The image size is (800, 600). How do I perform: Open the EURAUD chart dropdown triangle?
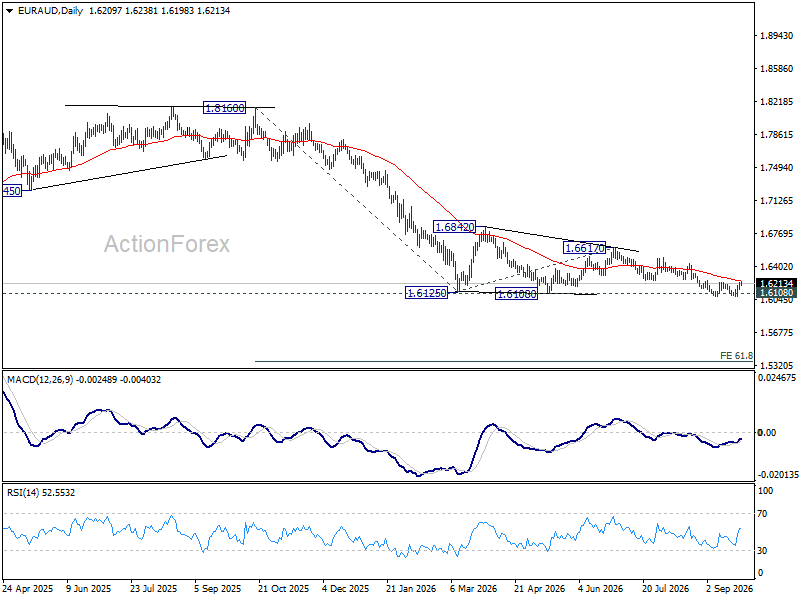(x=10, y=11)
